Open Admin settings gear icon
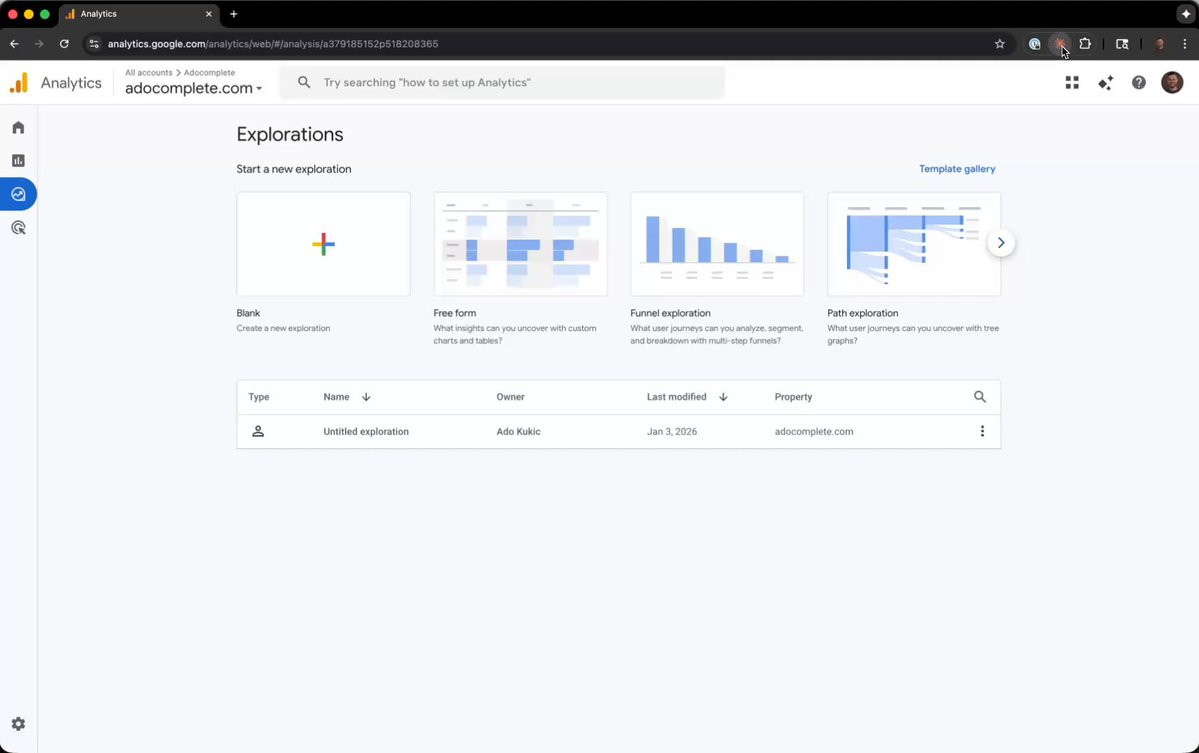The image size is (1199, 753). click(18, 724)
